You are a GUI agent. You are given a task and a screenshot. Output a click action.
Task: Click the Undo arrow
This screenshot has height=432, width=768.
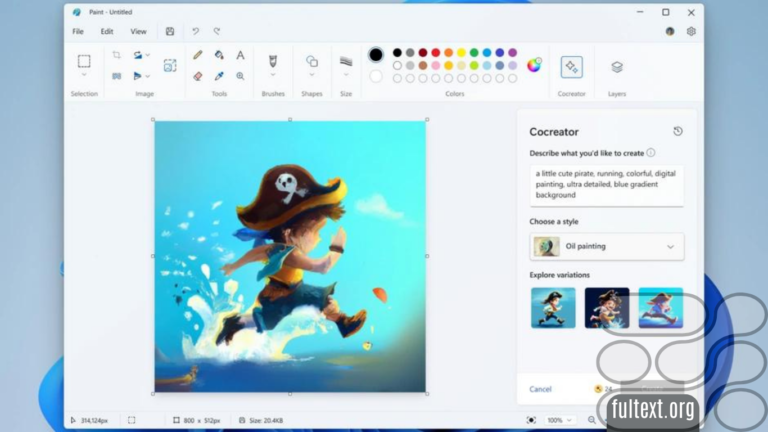click(x=195, y=31)
